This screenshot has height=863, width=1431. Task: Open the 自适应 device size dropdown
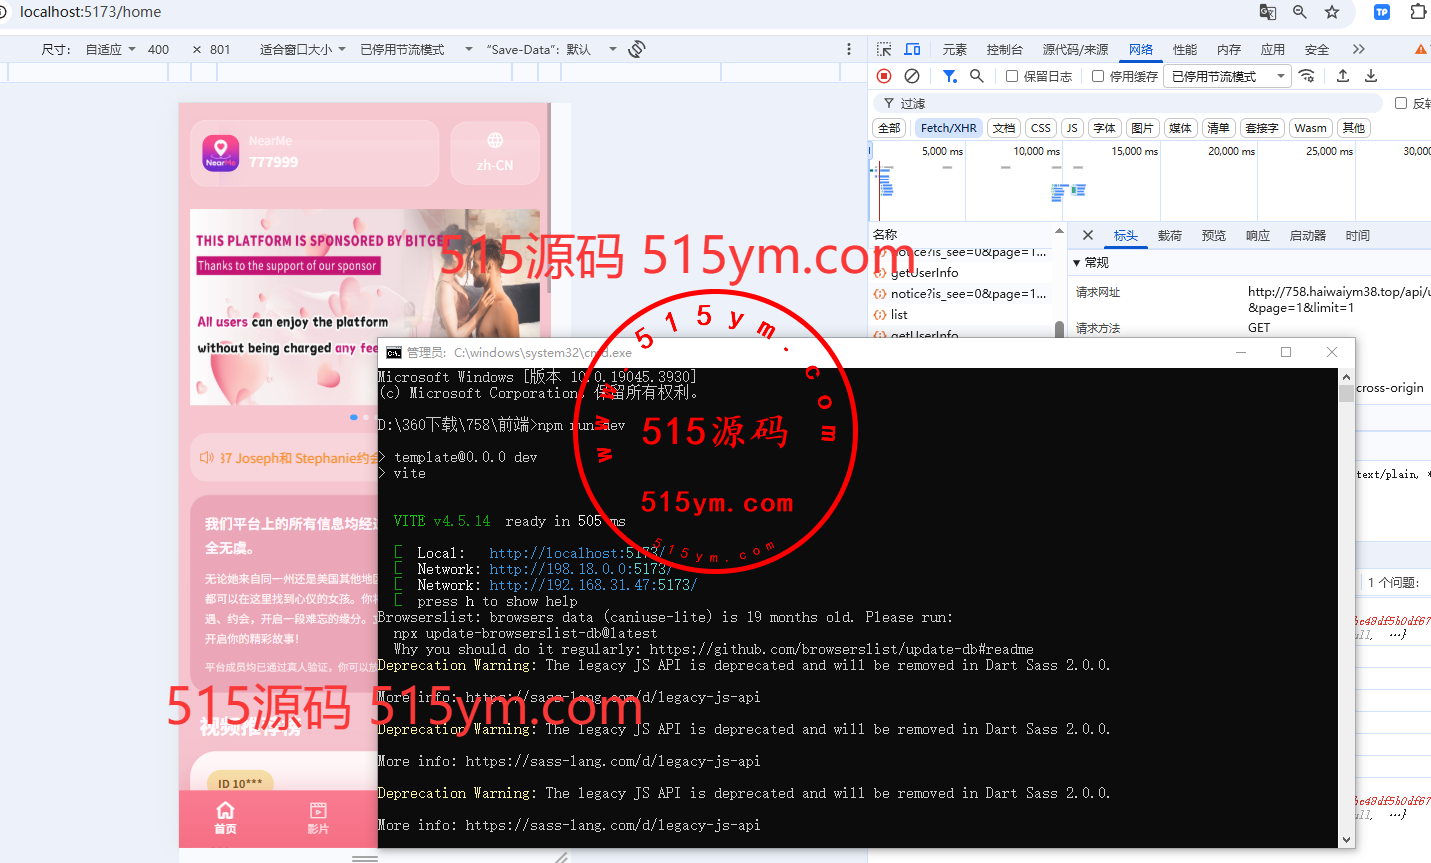click(110, 49)
